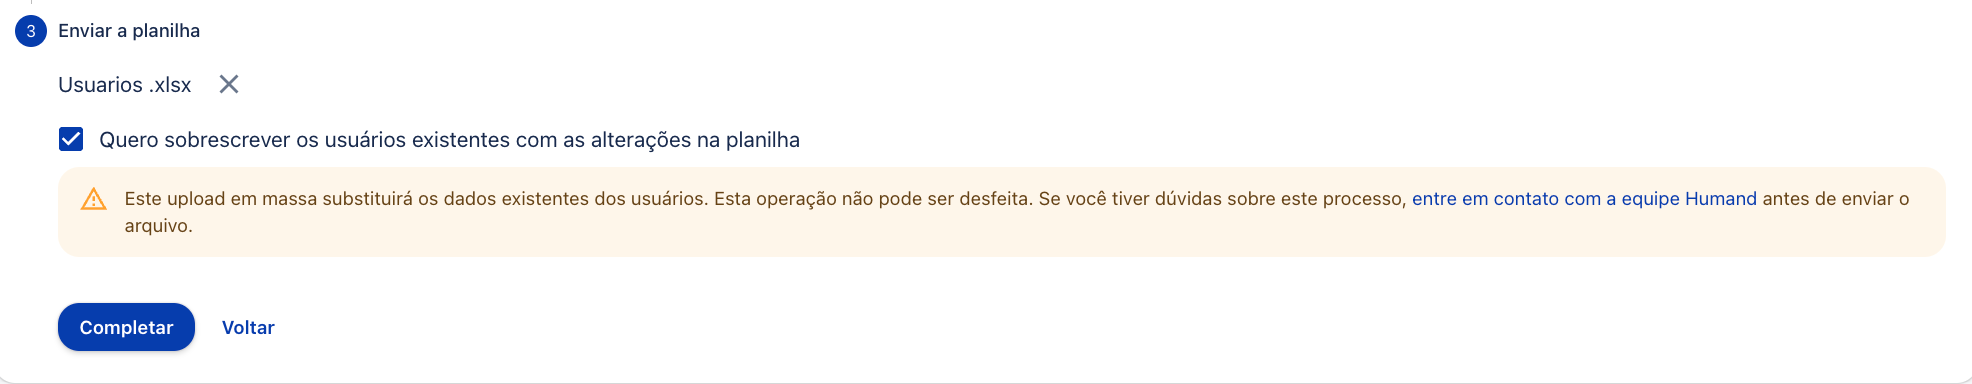The height and width of the screenshot is (384, 1972).
Task: Click the beige warning banner background
Action: (x=1001, y=241)
